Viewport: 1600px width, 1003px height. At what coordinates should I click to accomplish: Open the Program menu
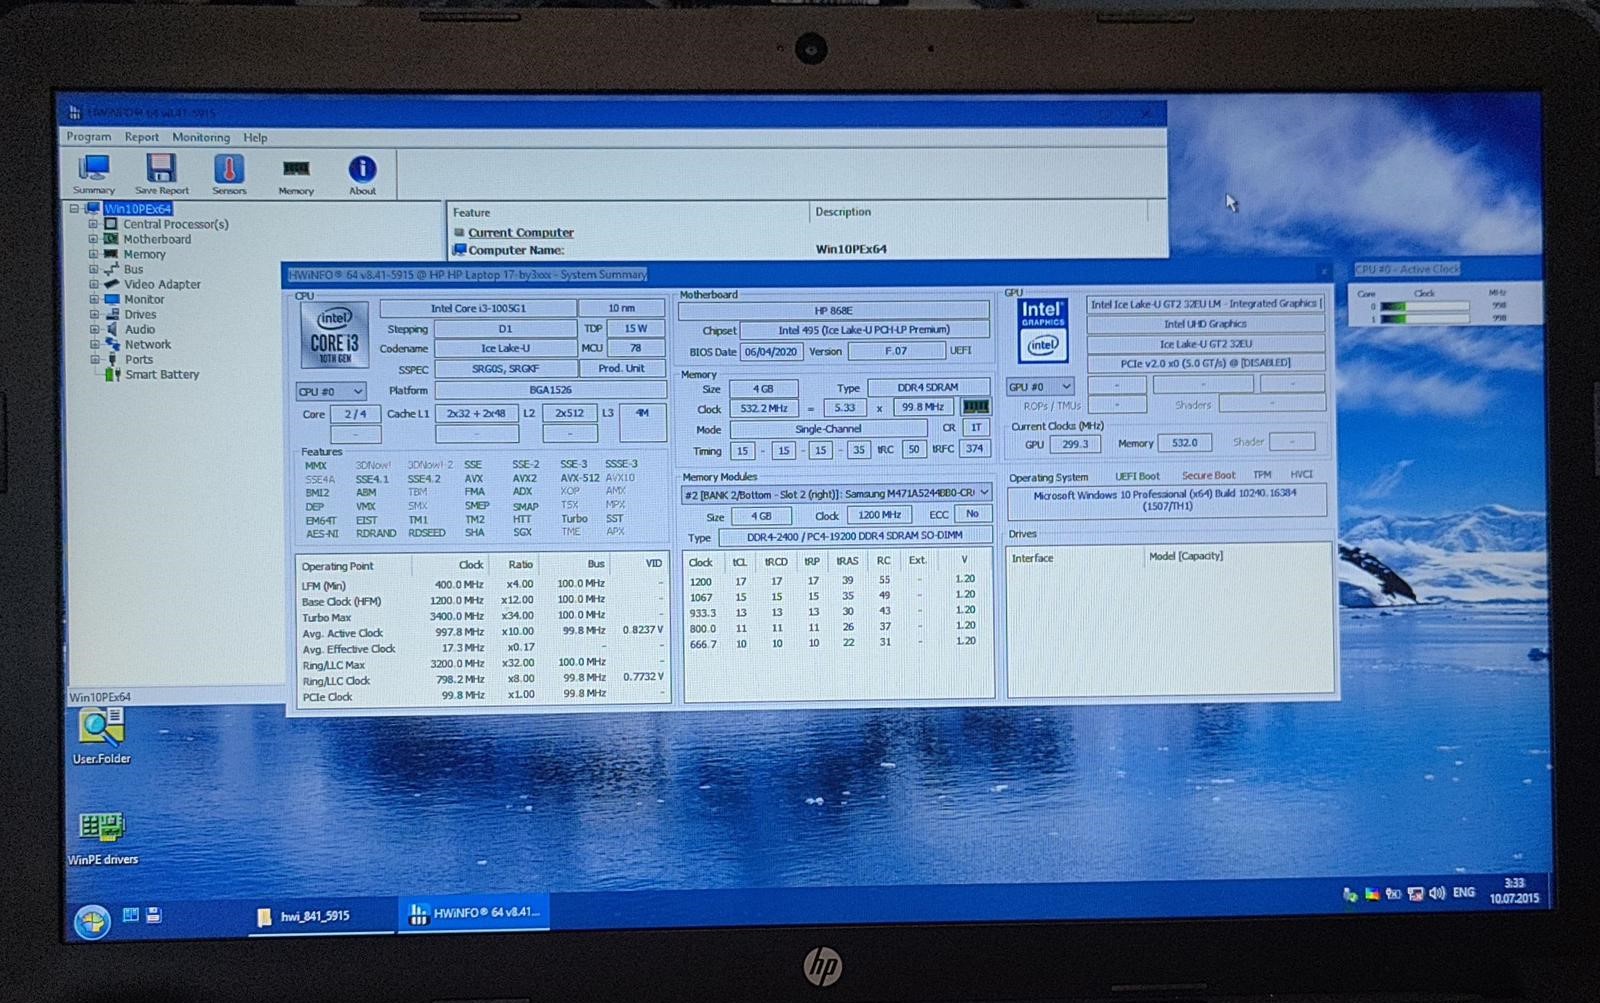point(89,137)
